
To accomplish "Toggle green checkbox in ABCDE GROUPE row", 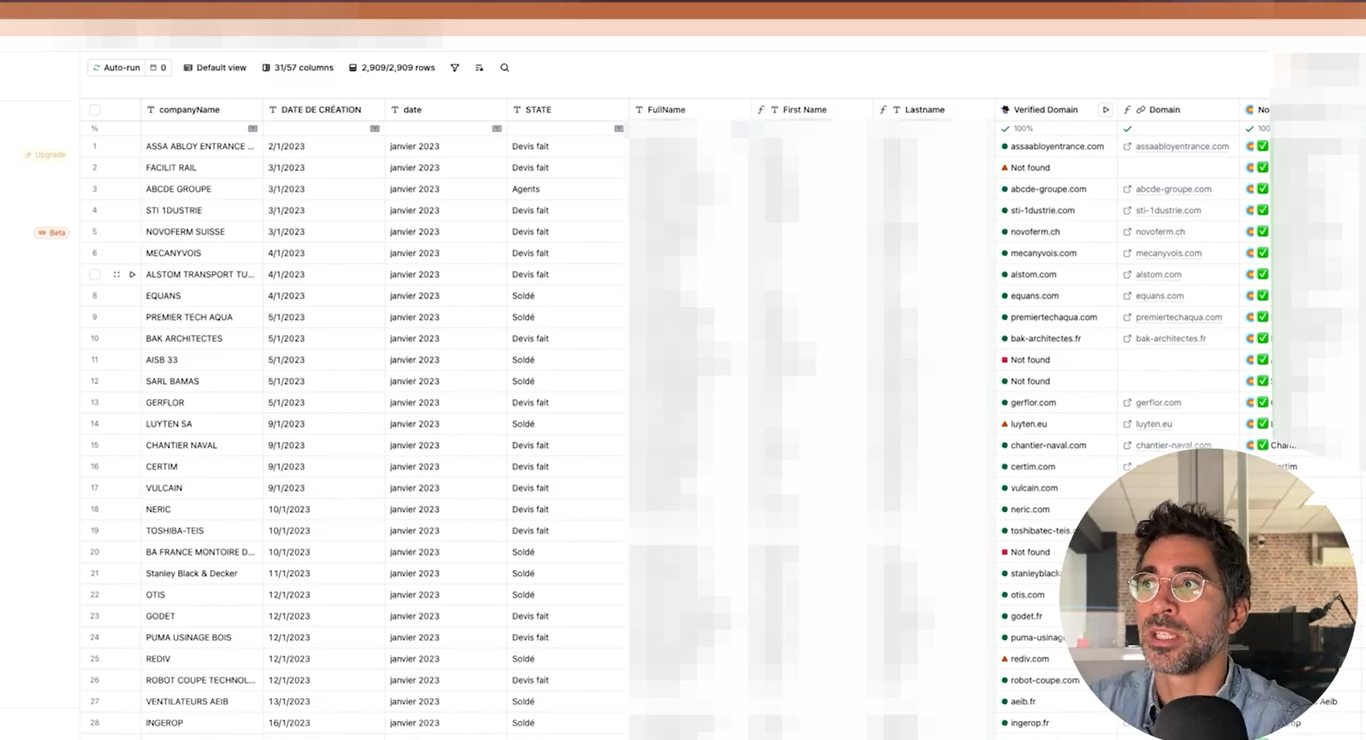I will pos(1263,189).
